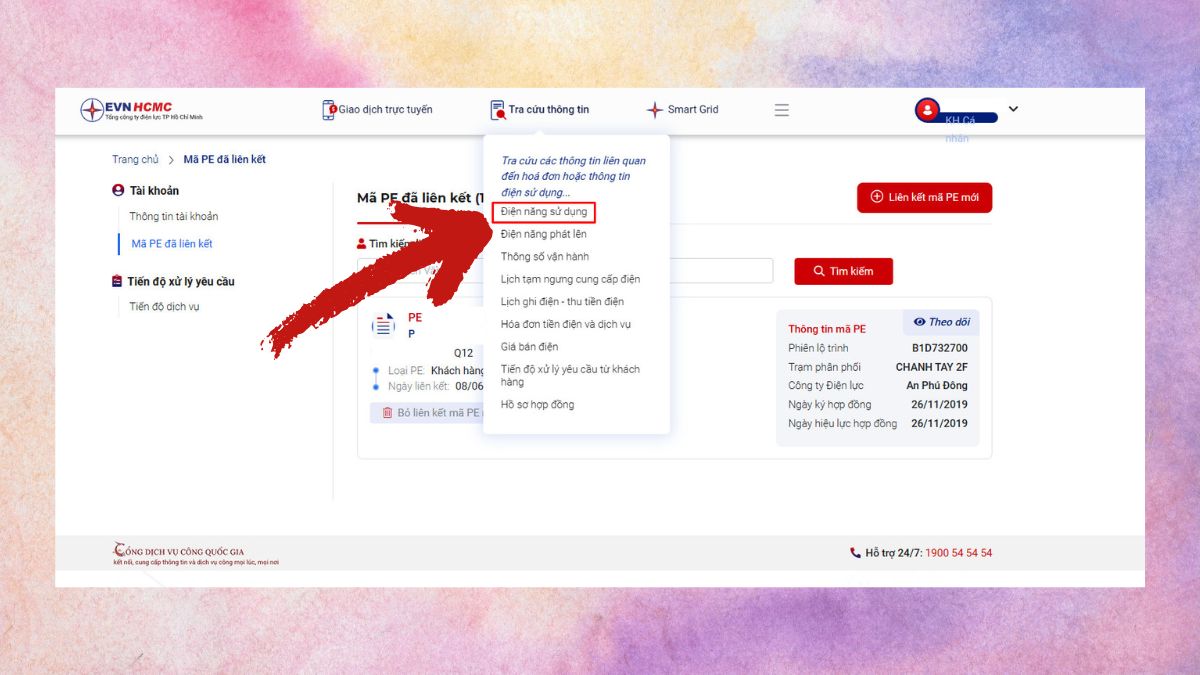Click the user avatar icon
The image size is (1200, 675).
click(927, 110)
